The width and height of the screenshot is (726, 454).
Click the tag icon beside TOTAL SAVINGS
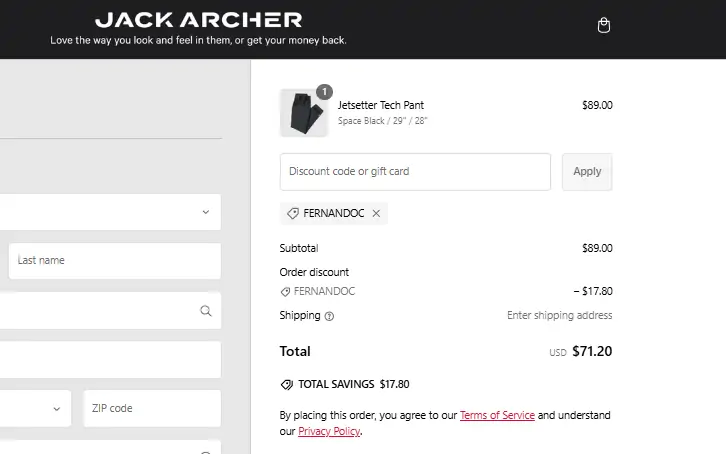[287, 384]
